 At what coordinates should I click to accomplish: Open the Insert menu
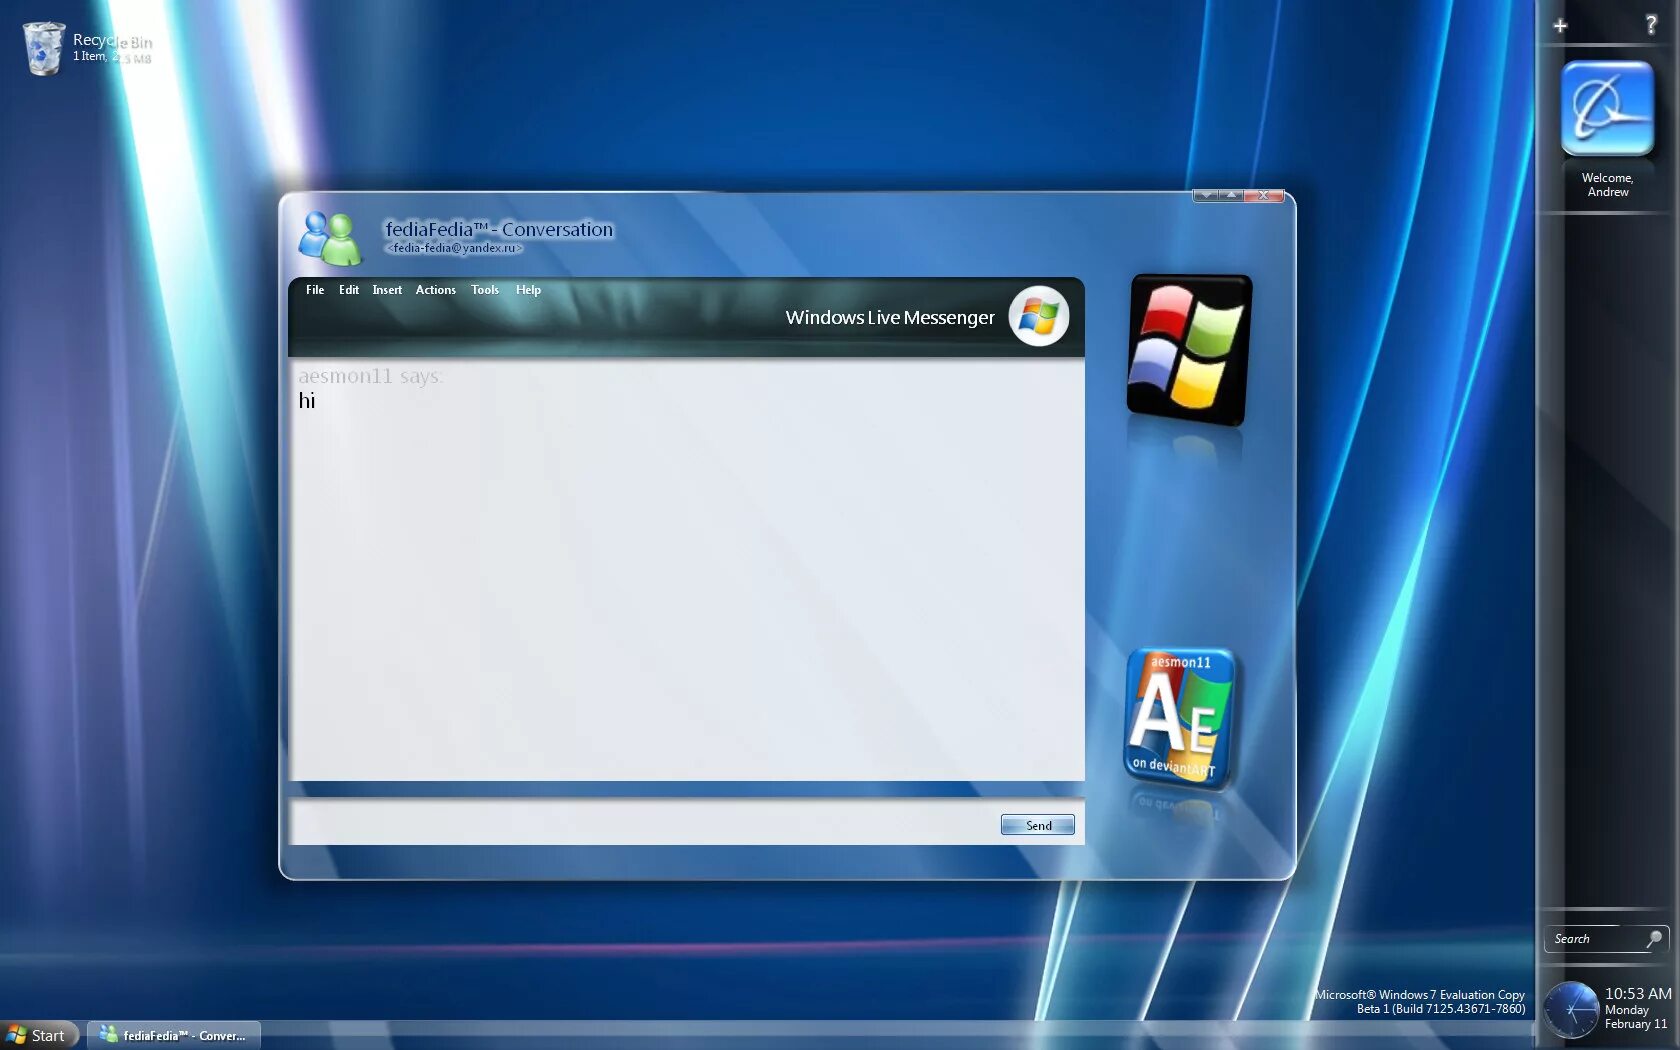pos(387,290)
